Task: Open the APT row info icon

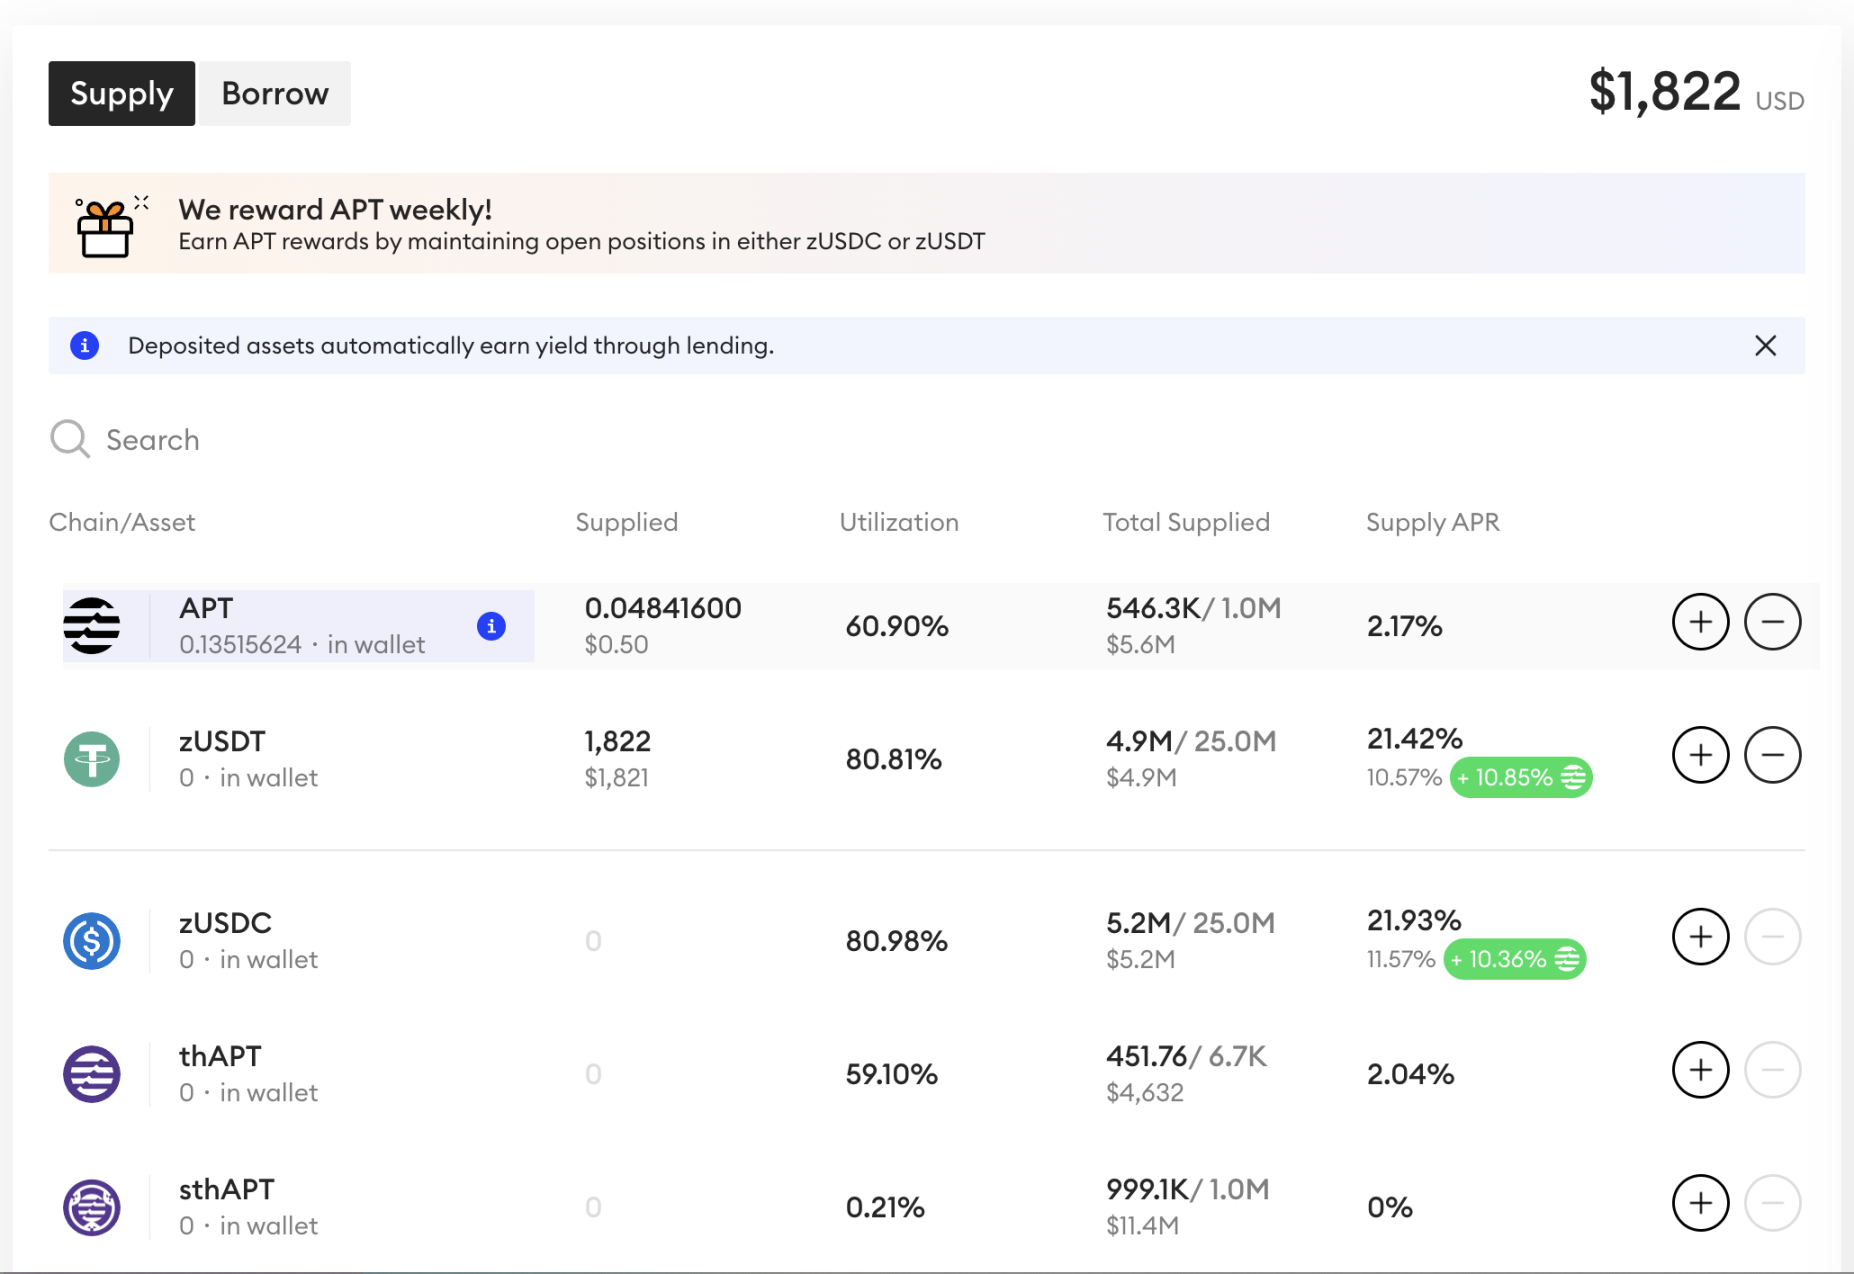Action: coord(491,626)
